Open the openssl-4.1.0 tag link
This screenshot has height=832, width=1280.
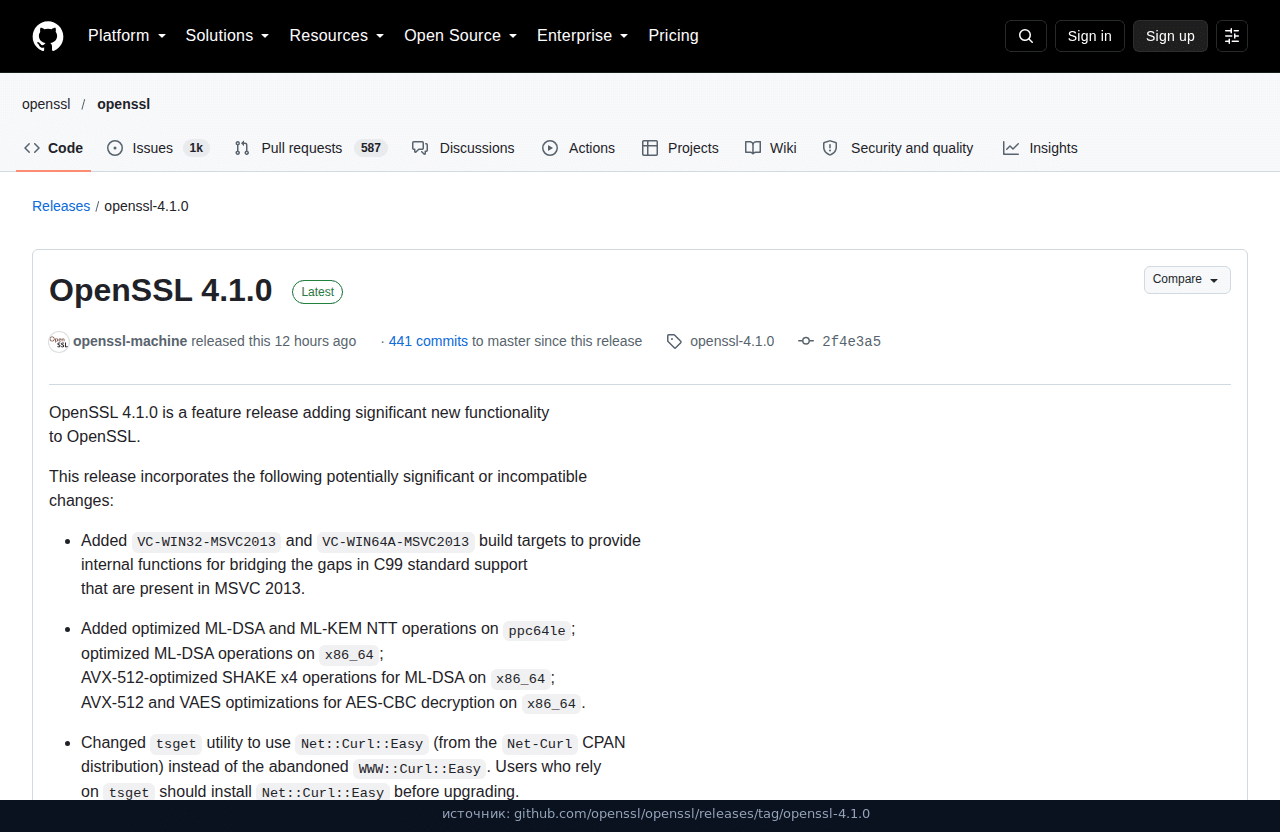pyautogui.click(x=732, y=341)
